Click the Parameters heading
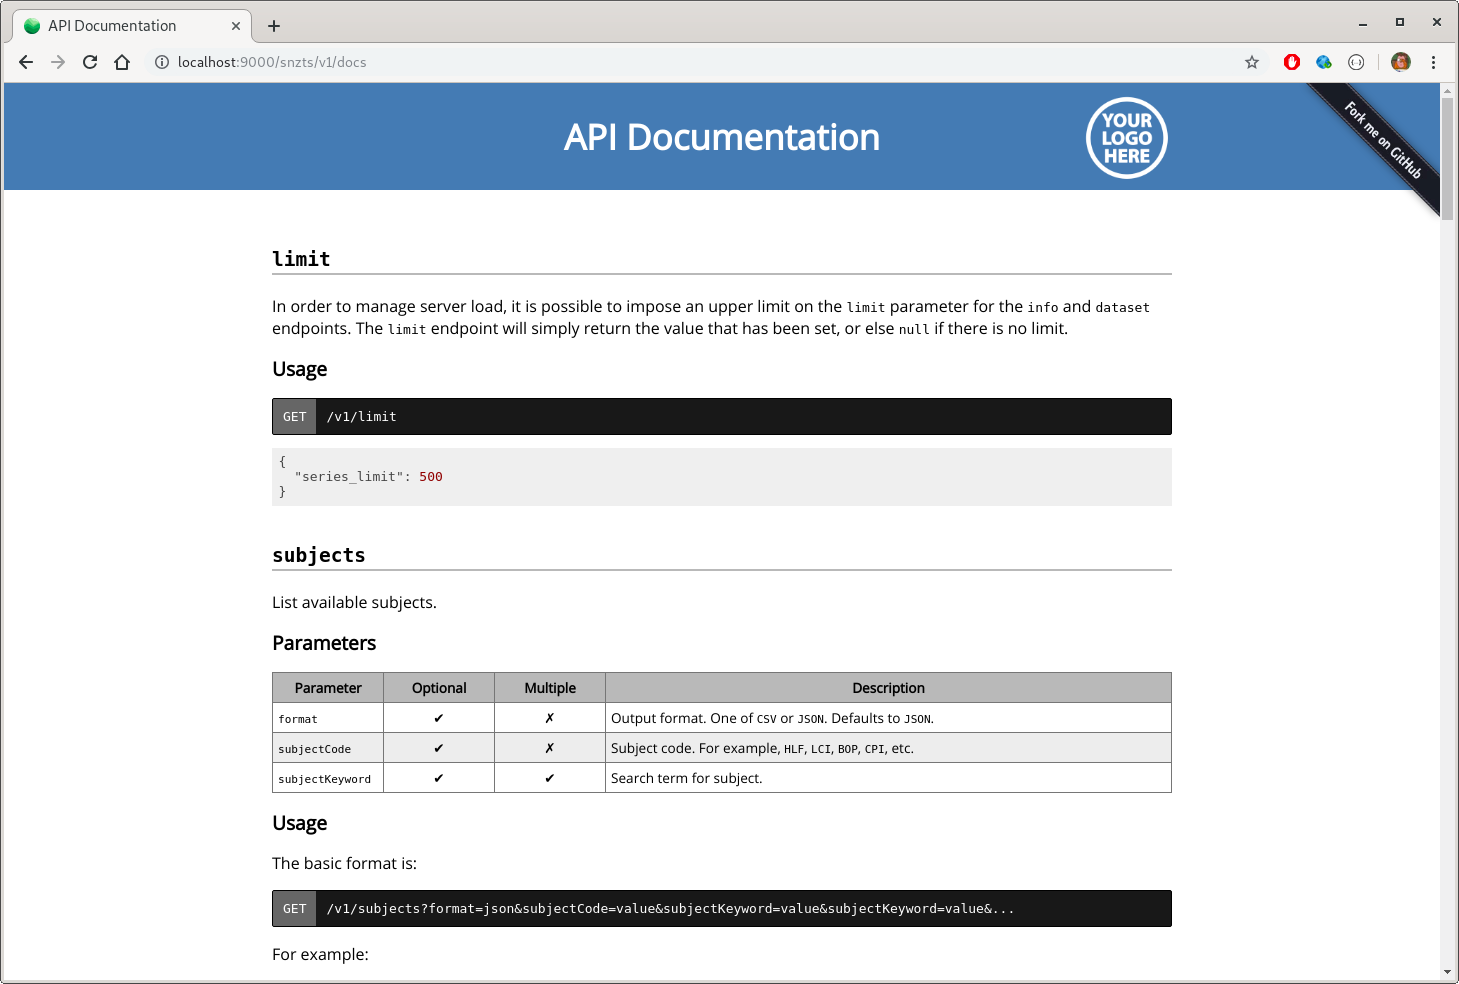 324,643
